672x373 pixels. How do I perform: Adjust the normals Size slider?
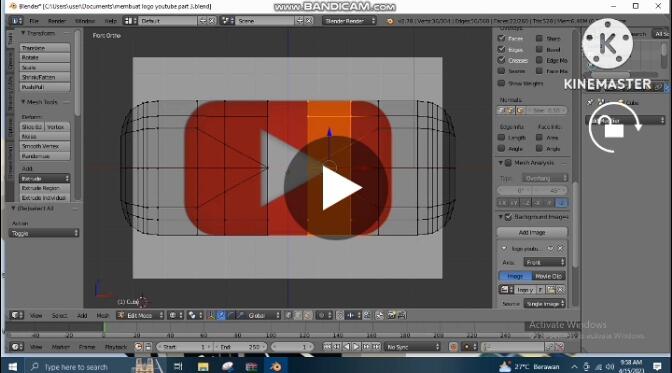pos(547,110)
